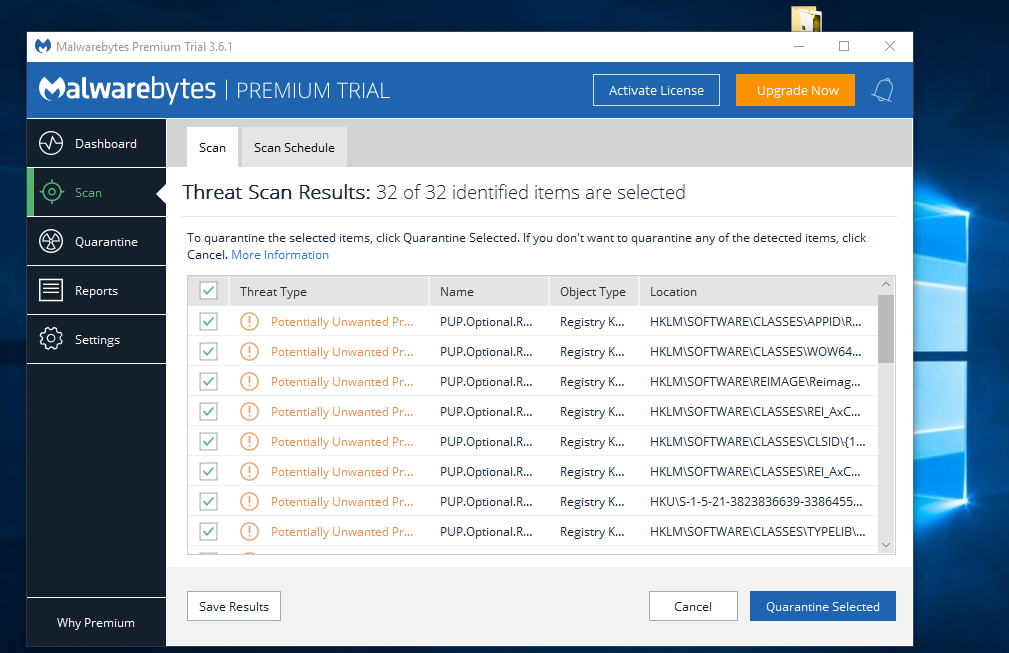Uncheck the TYPELIB registry key item
1009x653 pixels.
pyautogui.click(x=208, y=531)
